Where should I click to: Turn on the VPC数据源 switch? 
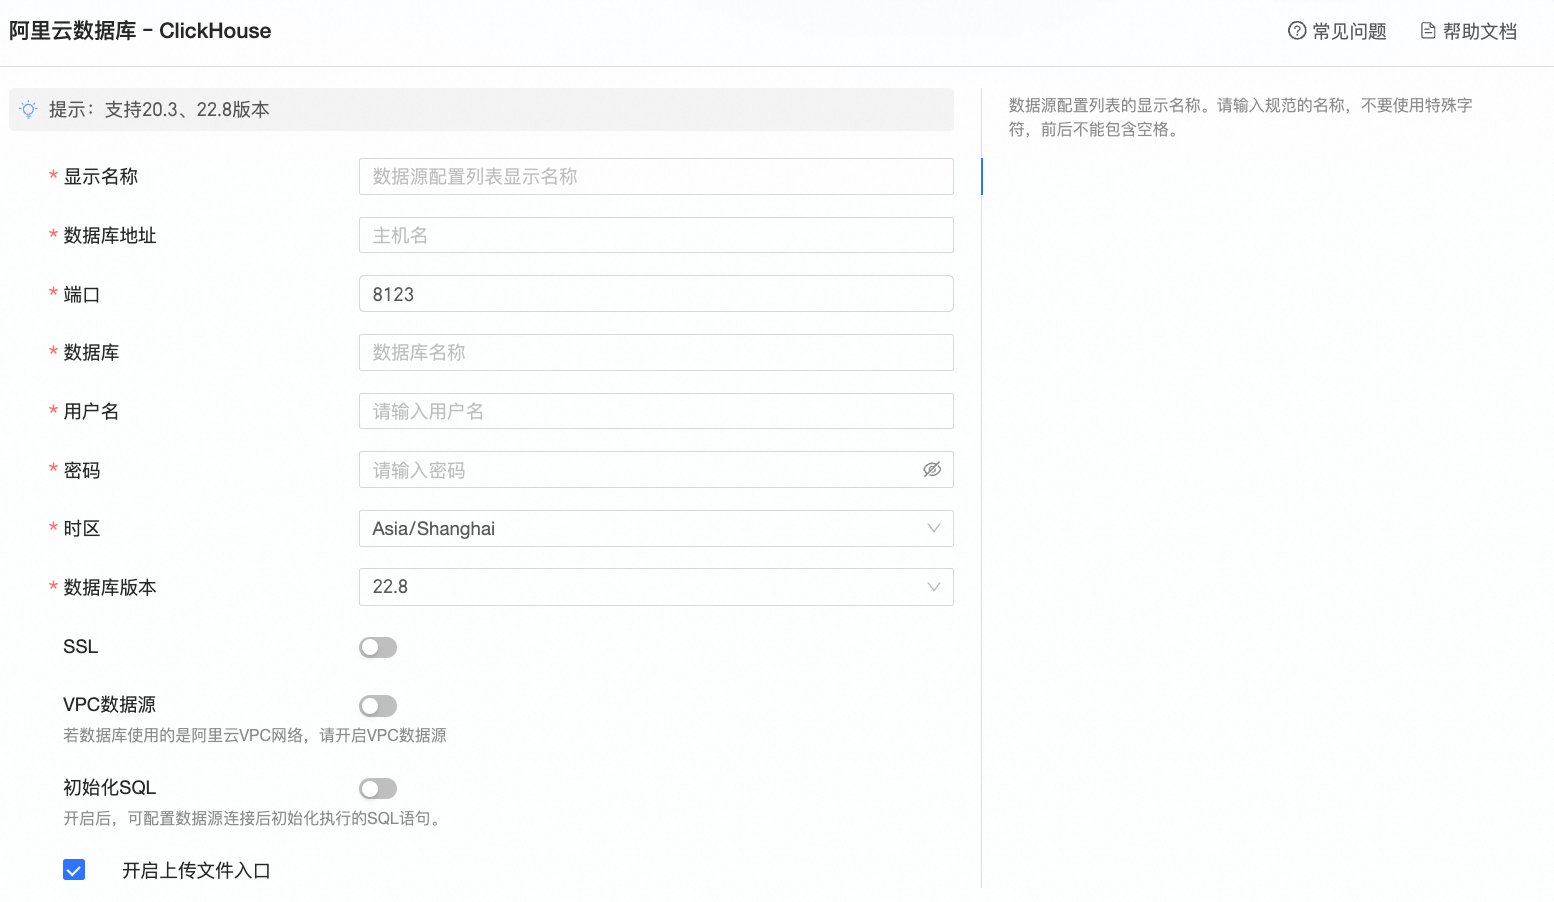378,706
